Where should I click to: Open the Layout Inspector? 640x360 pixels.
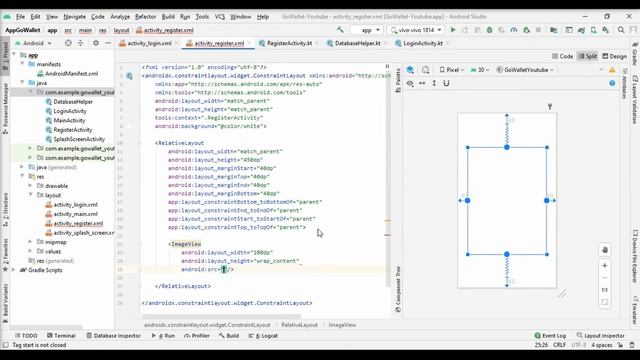pos(600,336)
